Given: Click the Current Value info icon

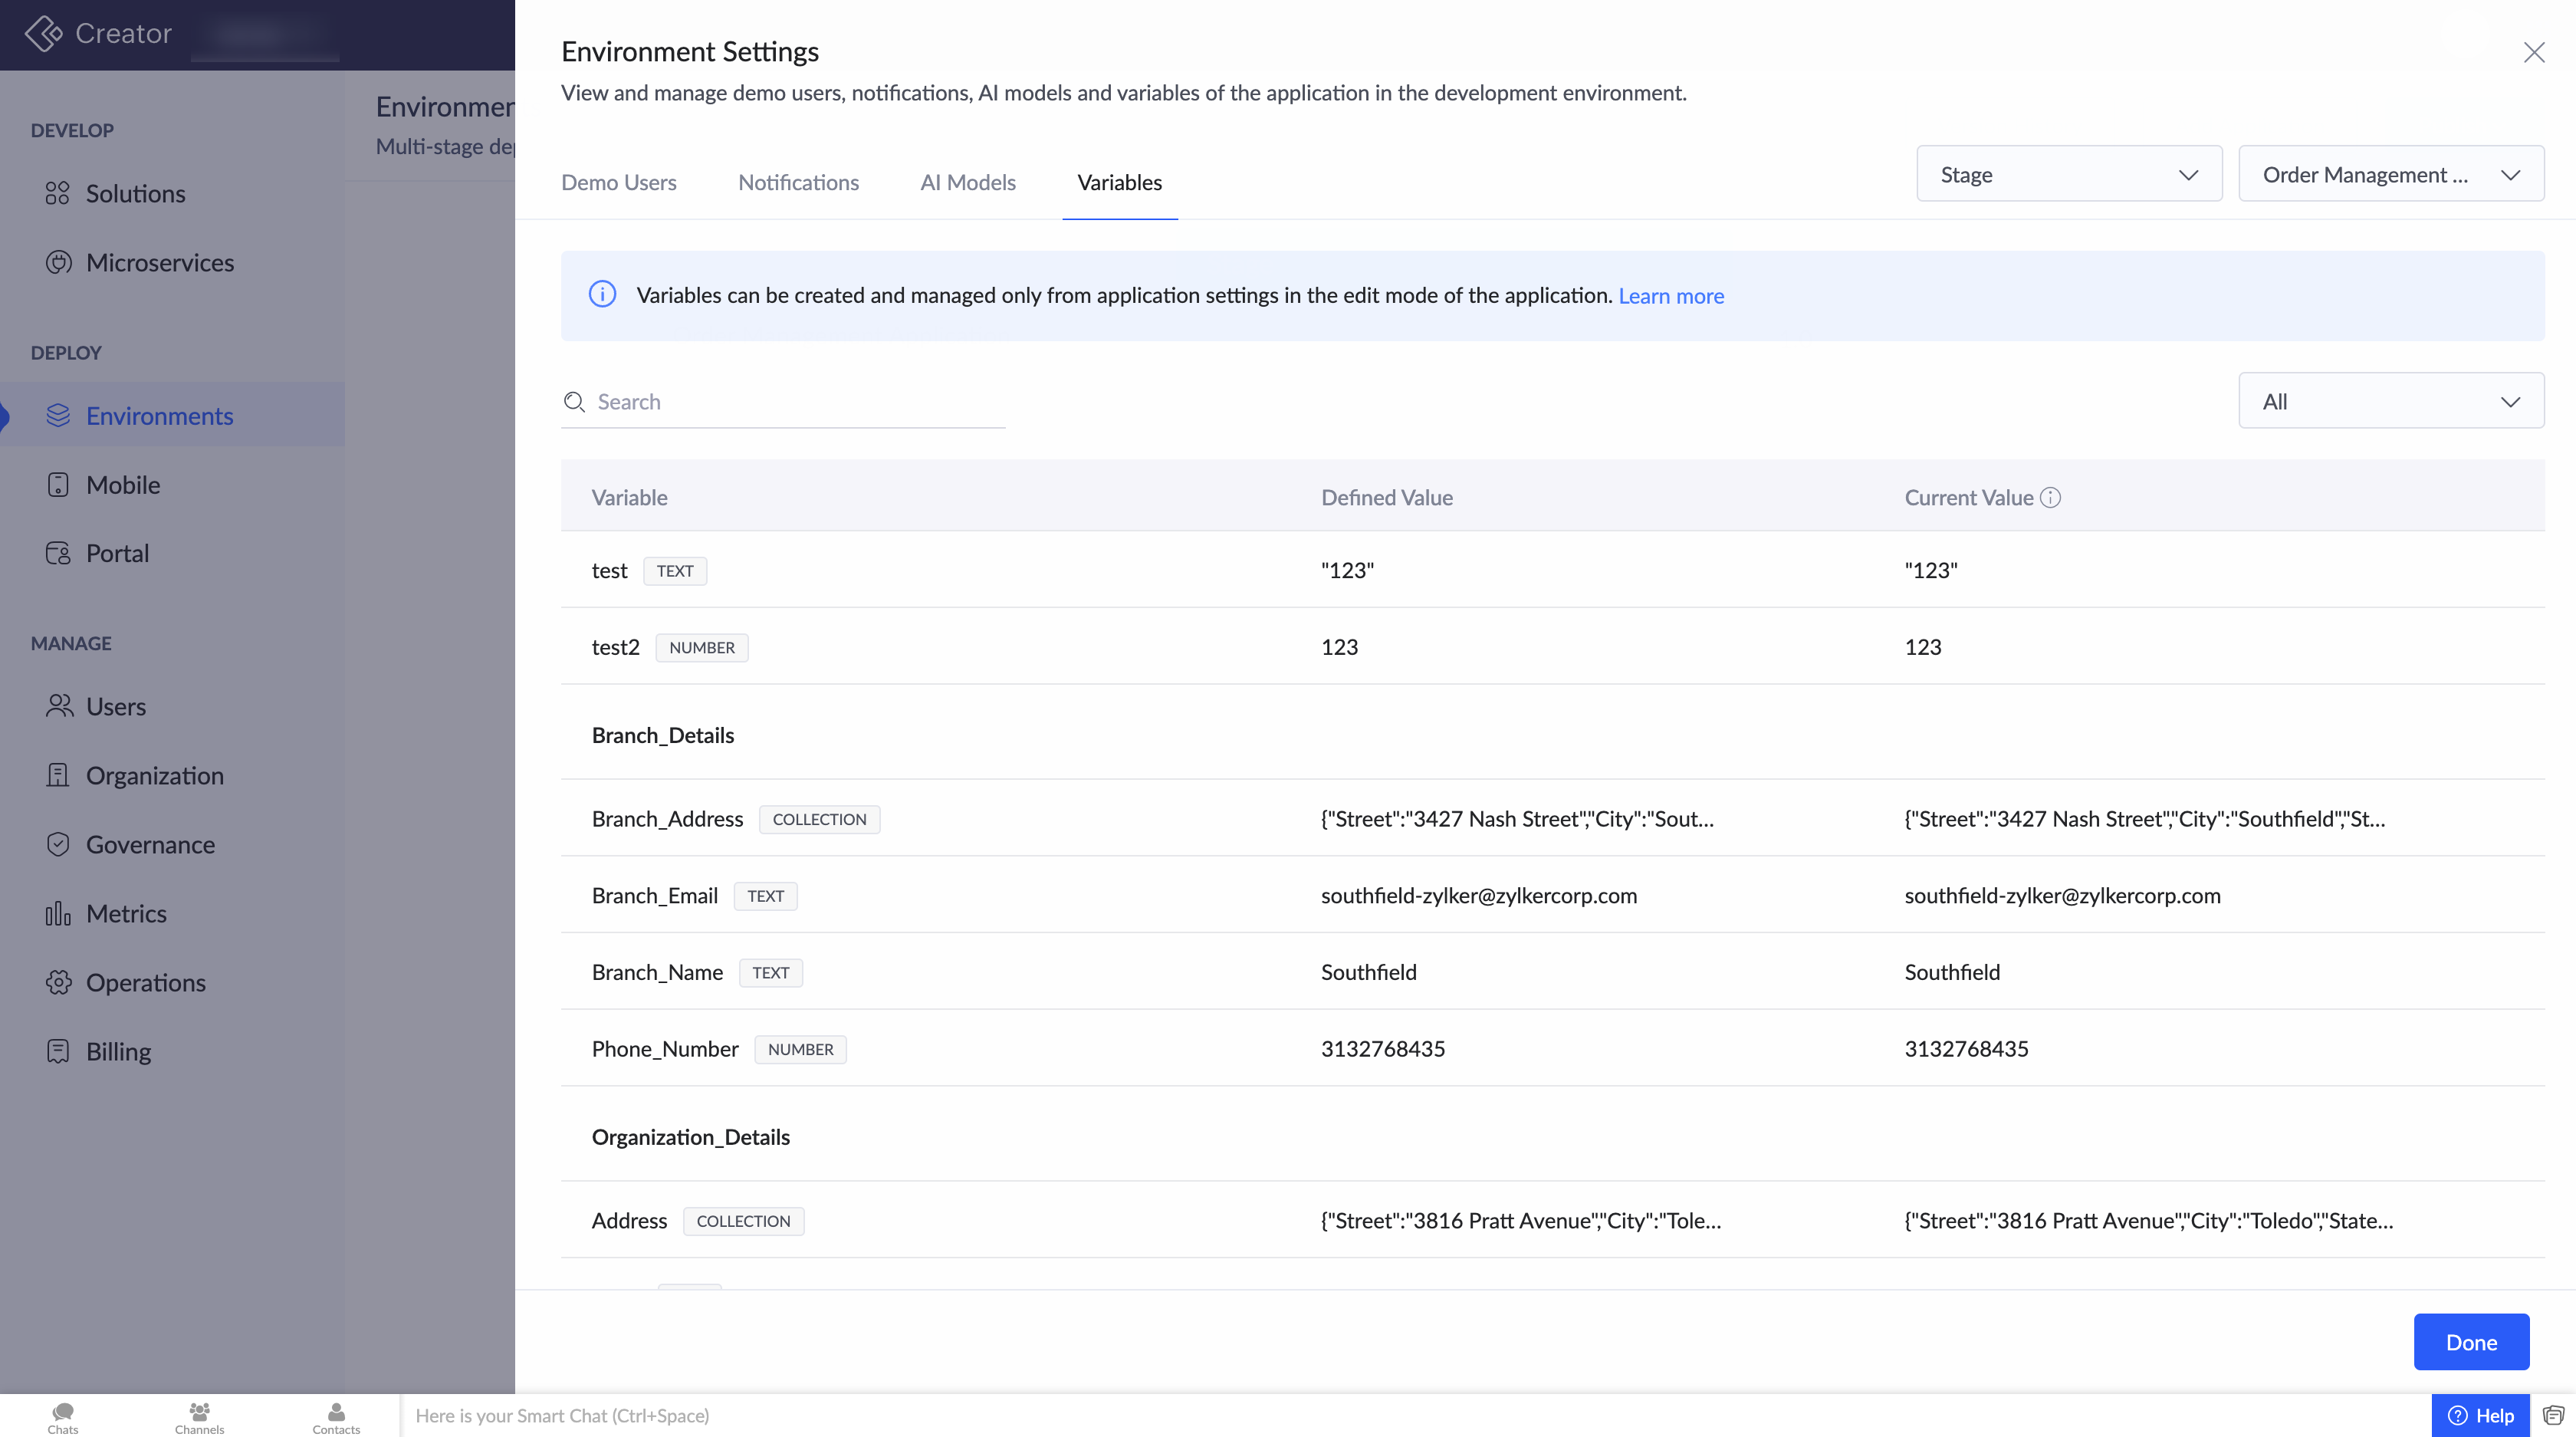Looking at the screenshot, I should click(2050, 497).
